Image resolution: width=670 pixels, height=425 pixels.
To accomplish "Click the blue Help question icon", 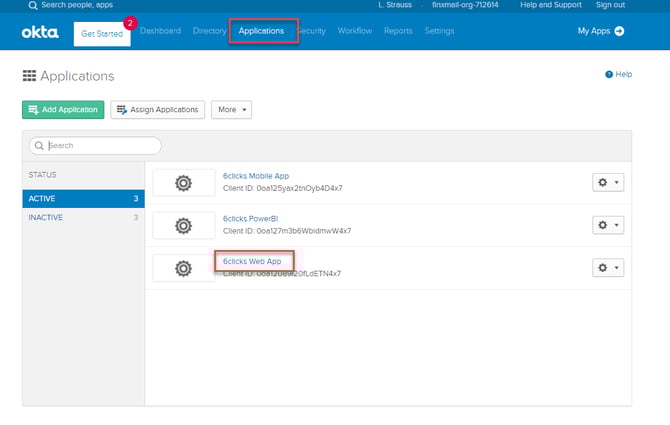I will (608, 75).
